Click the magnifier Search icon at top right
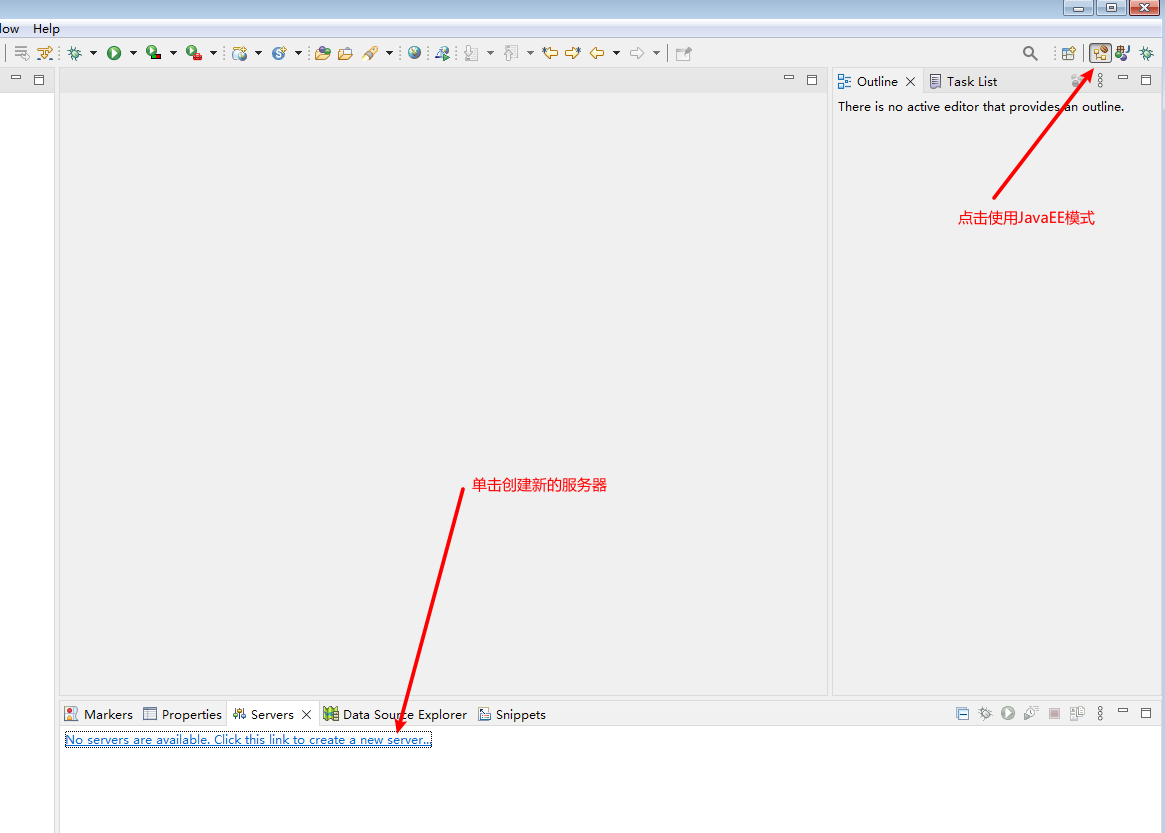Image resolution: width=1165 pixels, height=833 pixels. click(1030, 53)
